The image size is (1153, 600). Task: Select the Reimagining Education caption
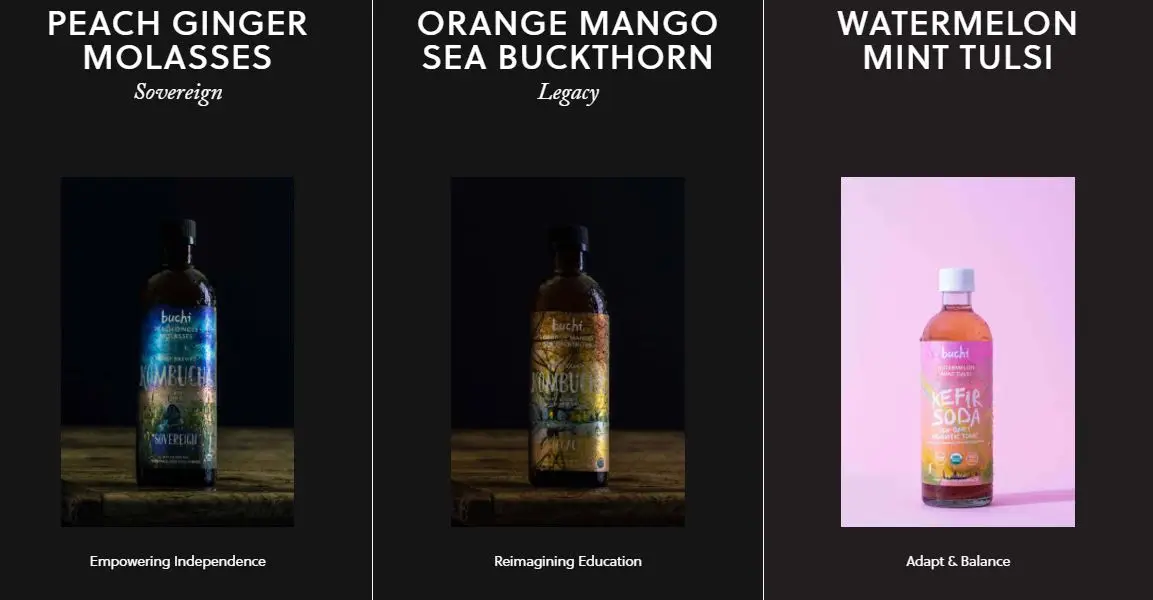point(568,561)
